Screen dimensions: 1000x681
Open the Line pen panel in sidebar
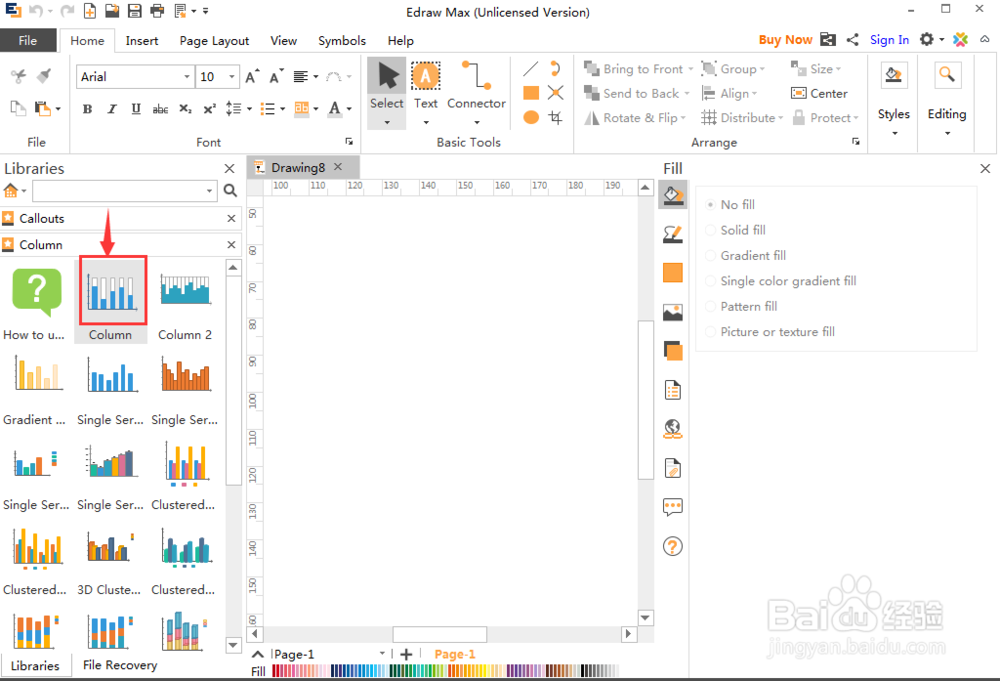tap(672, 235)
